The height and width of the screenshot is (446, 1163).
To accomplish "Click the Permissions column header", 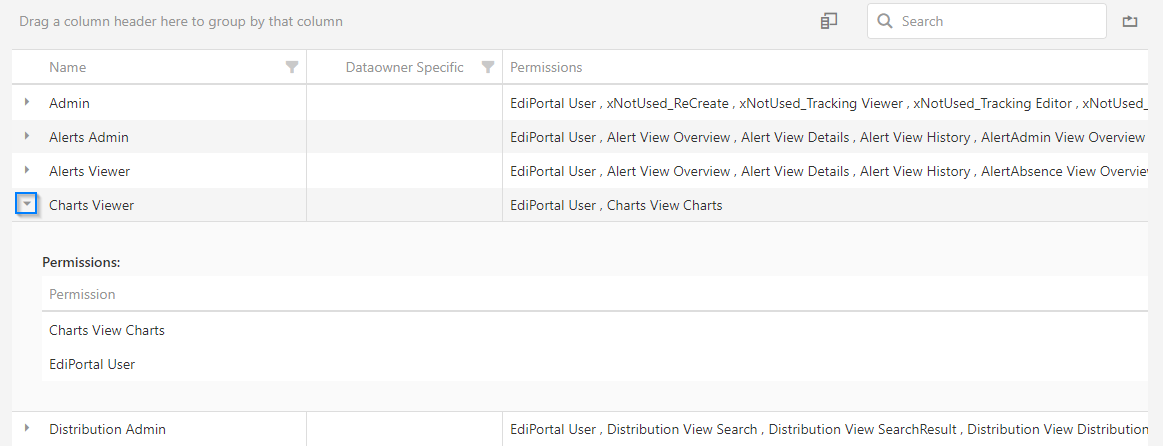I will (x=546, y=67).
